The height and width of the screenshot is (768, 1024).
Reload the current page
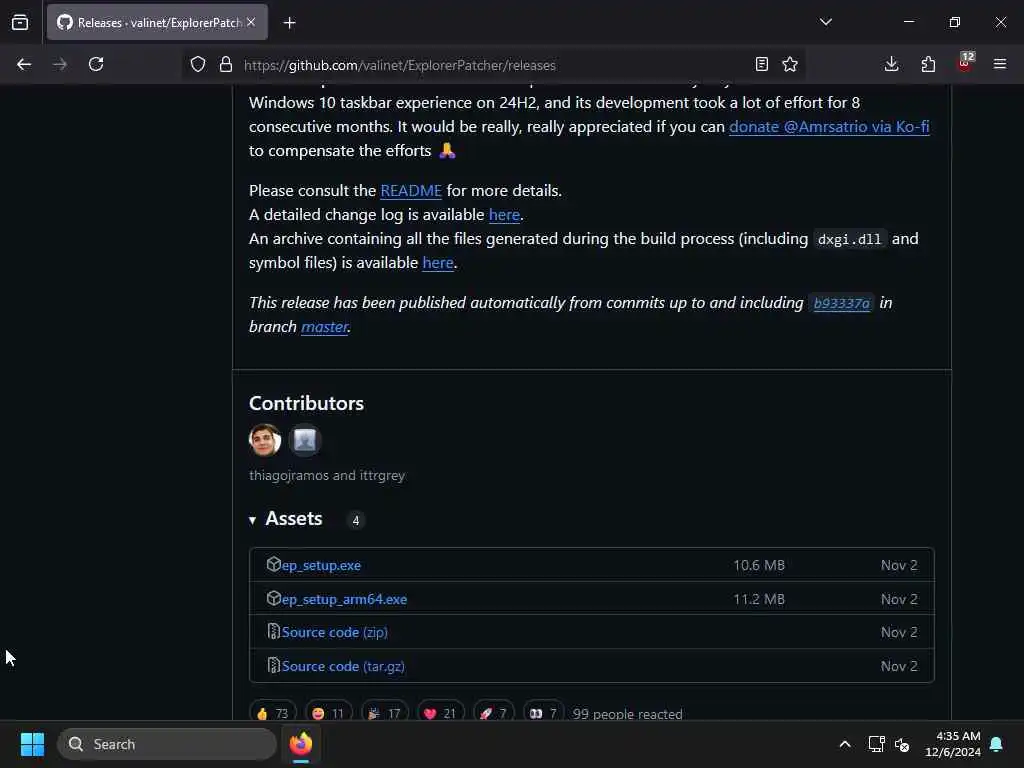tap(96, 64)
